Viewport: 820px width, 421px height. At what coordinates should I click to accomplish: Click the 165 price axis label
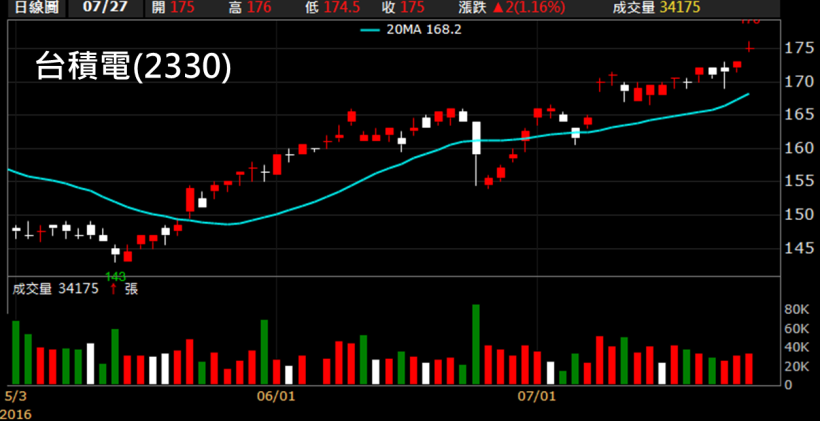pyautogui.click(x=800, y=115)
